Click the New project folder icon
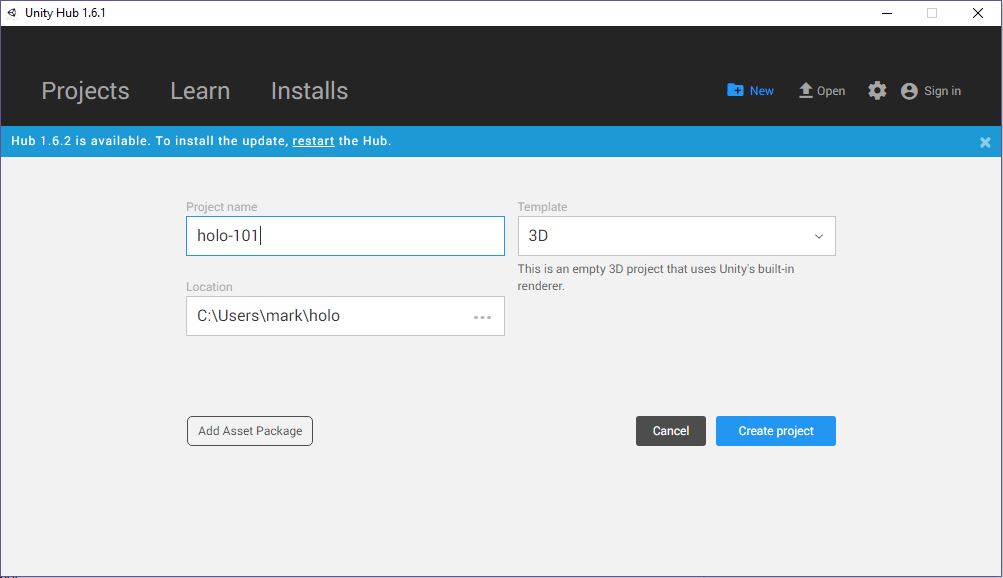 click(735, 90)
